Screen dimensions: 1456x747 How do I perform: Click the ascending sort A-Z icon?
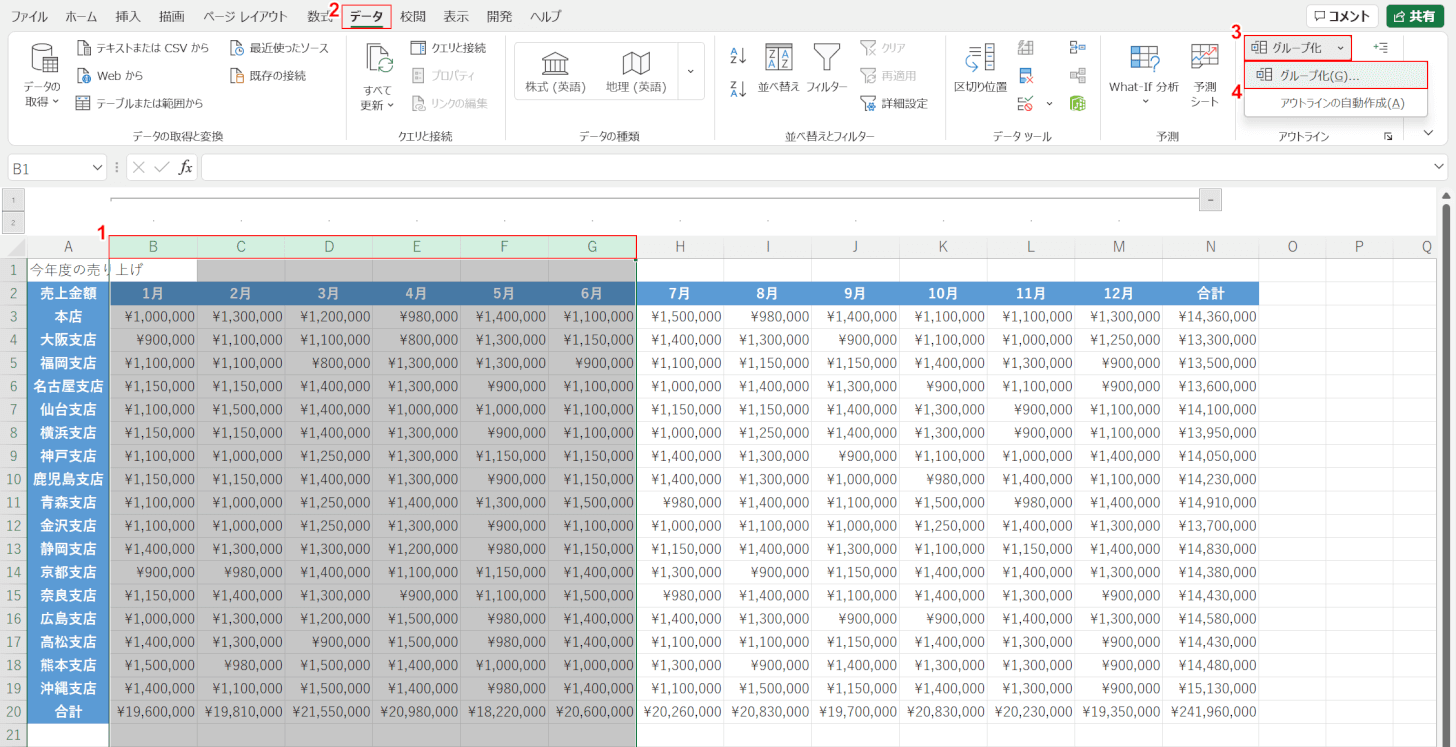(738, 55)
